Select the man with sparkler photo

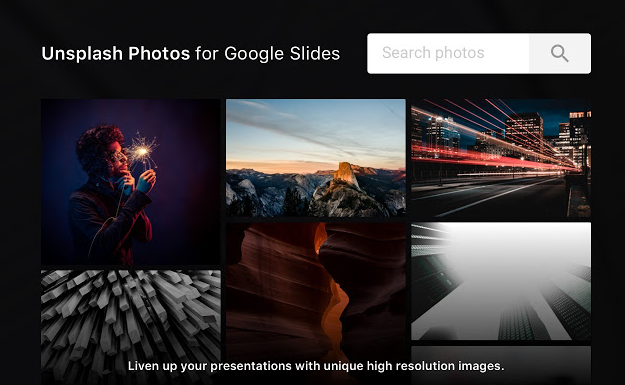click(x=130, y=182)
